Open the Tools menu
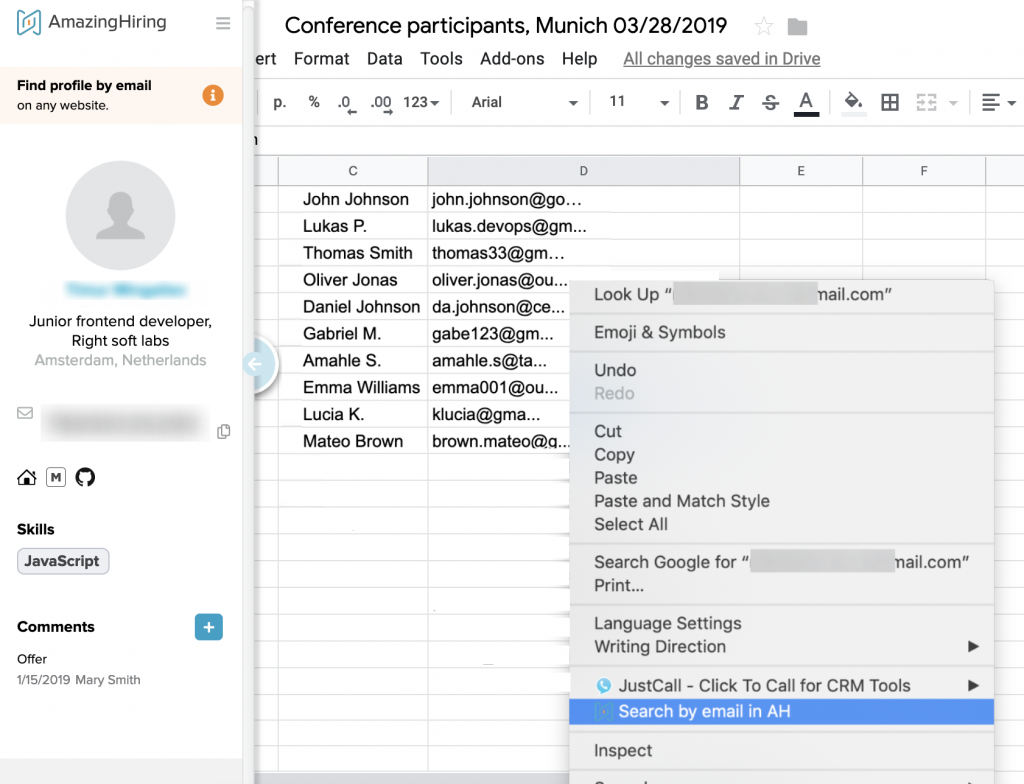The width and height of the screenshot is (1024, 784). tap(441, 59)
